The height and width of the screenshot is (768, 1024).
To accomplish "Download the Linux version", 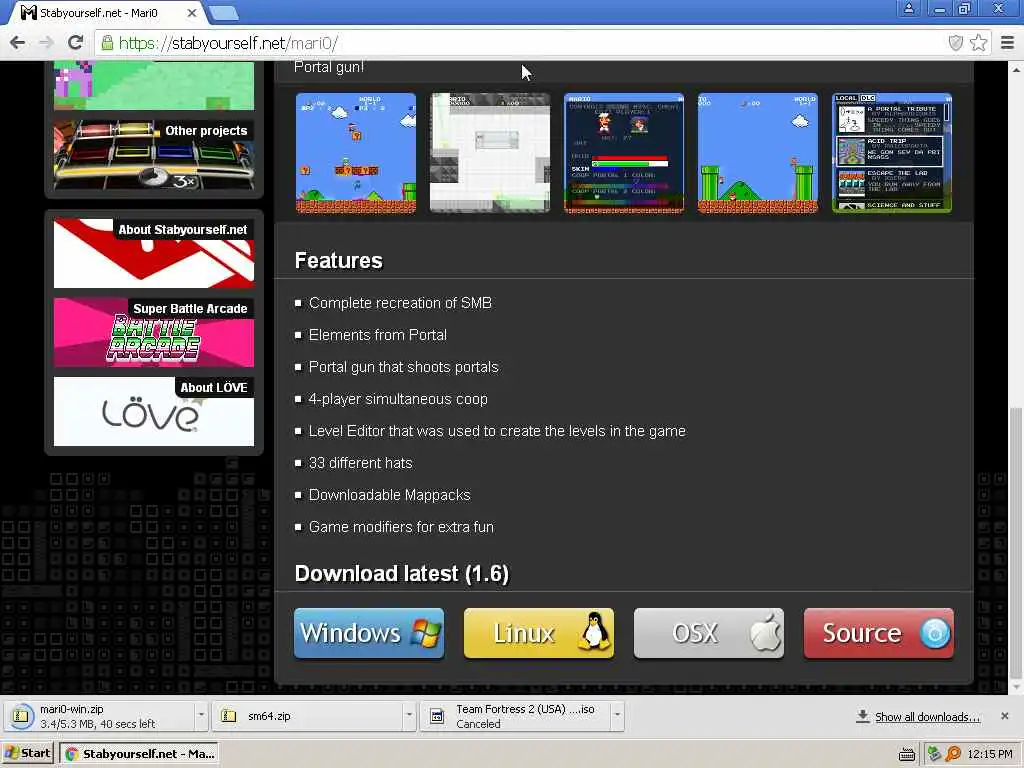I will click(539, 633).
